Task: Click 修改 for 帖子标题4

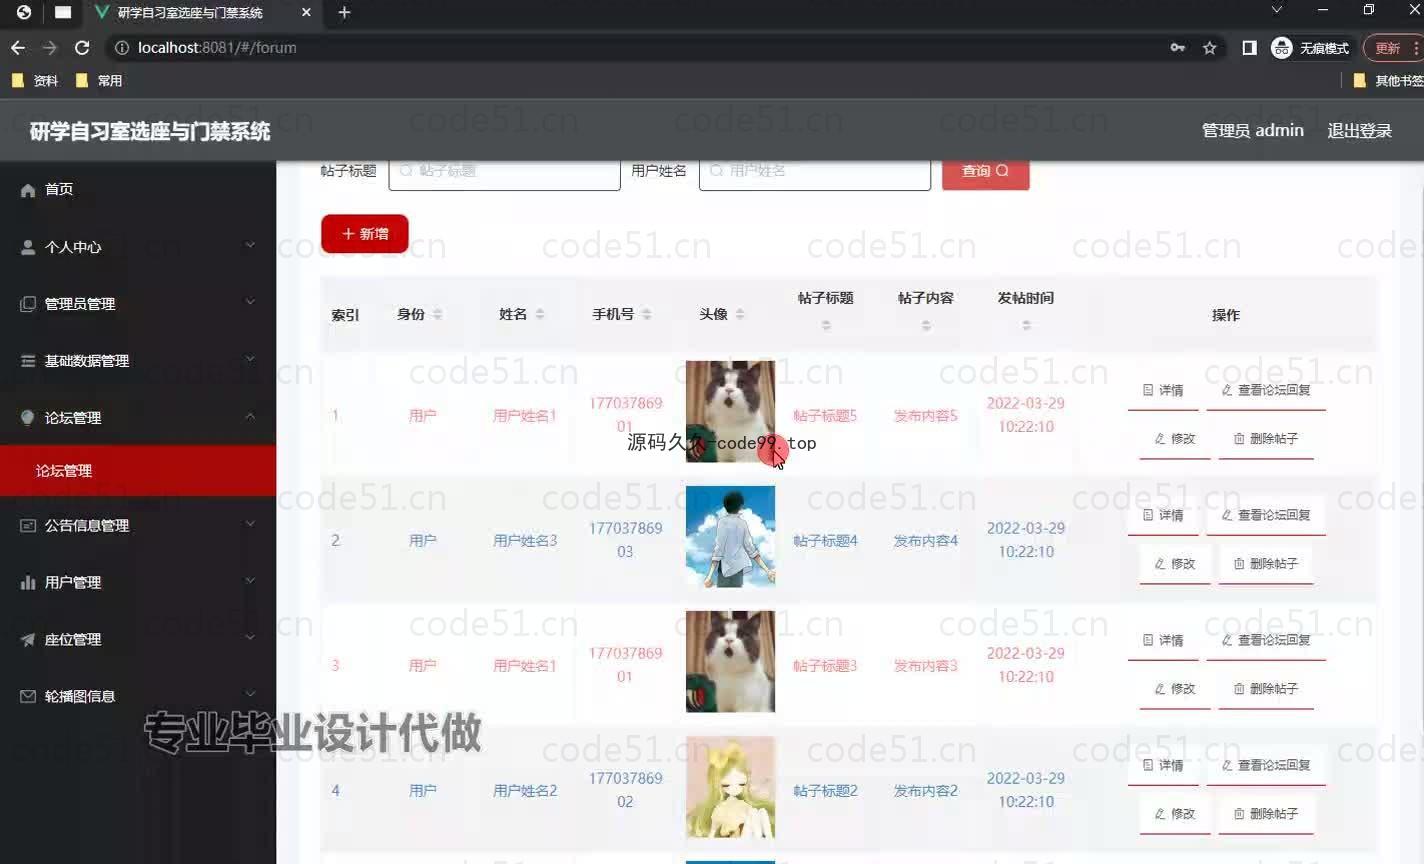Action: (1175, 564)
